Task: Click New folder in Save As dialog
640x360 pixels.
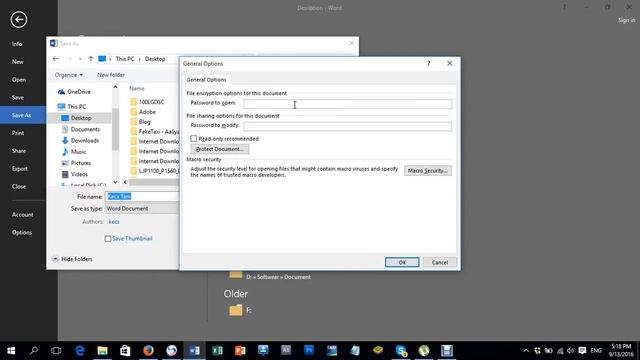Action: click(x=111, y=75)
